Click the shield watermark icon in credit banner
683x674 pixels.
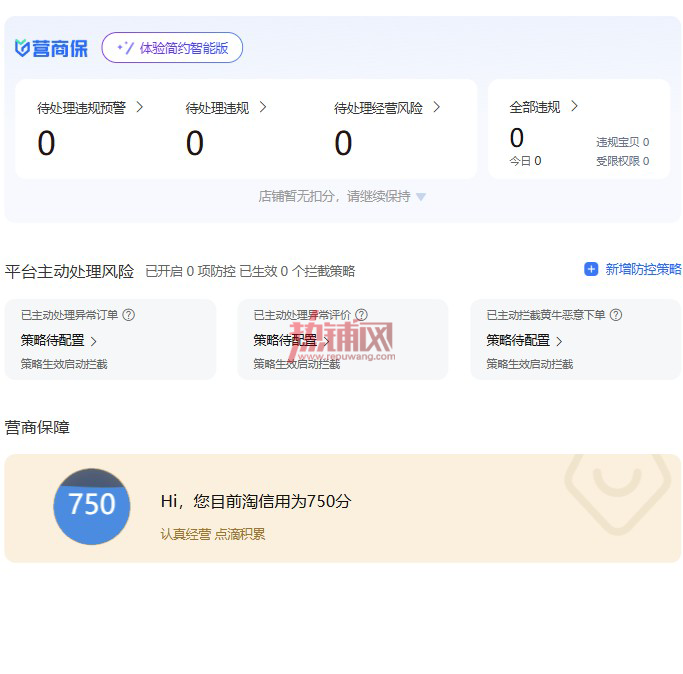click(x=617, y=494)
